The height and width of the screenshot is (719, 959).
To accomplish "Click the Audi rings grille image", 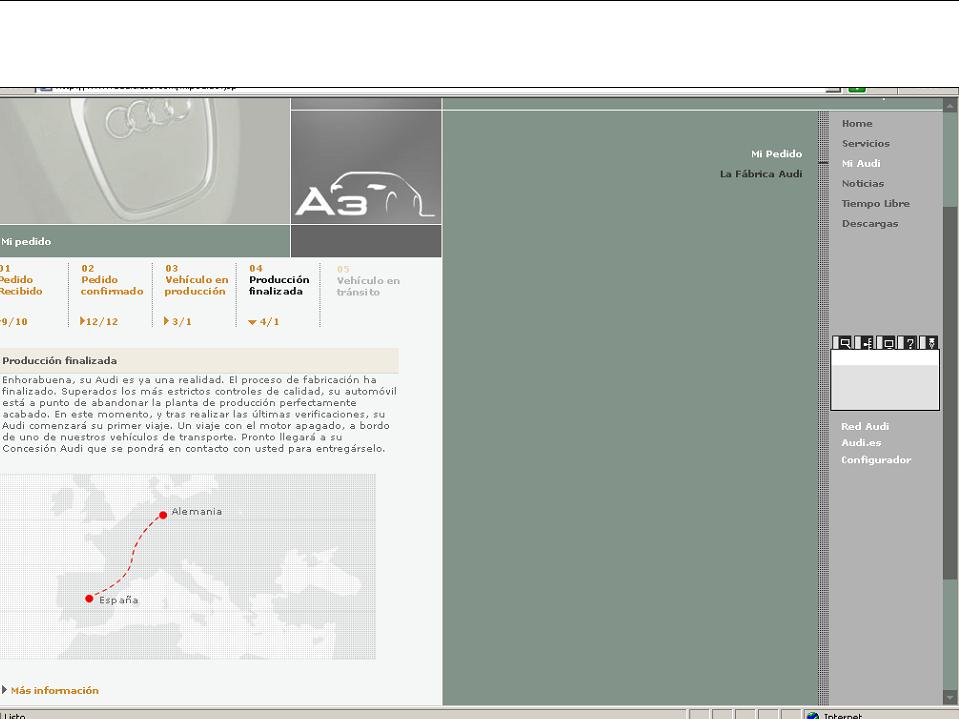I will click(x=145, y=161).
